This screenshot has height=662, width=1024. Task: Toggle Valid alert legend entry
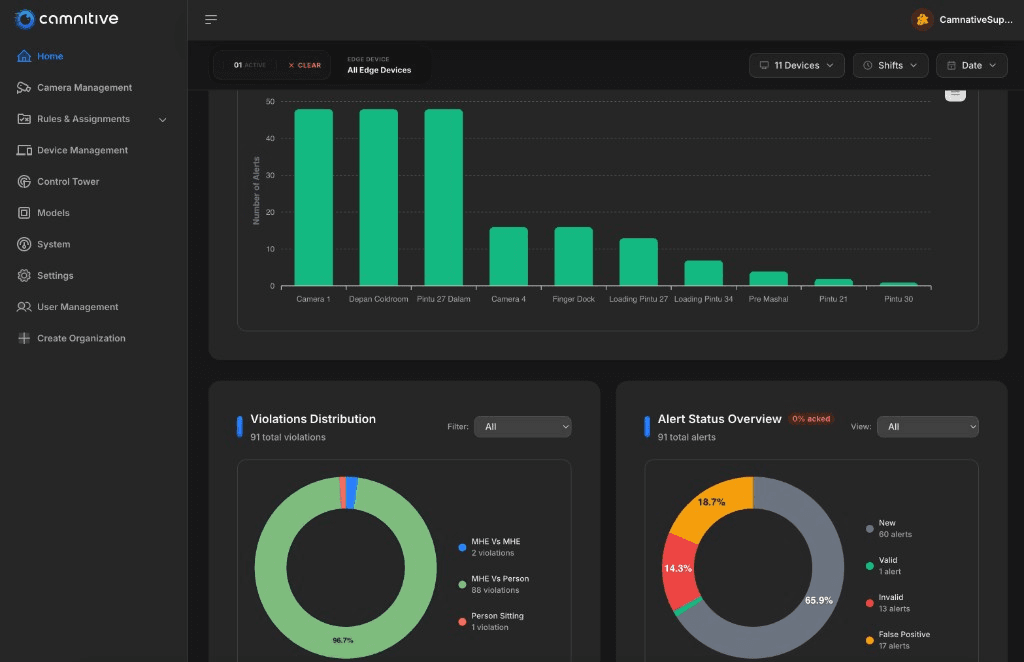coord(884,566)
